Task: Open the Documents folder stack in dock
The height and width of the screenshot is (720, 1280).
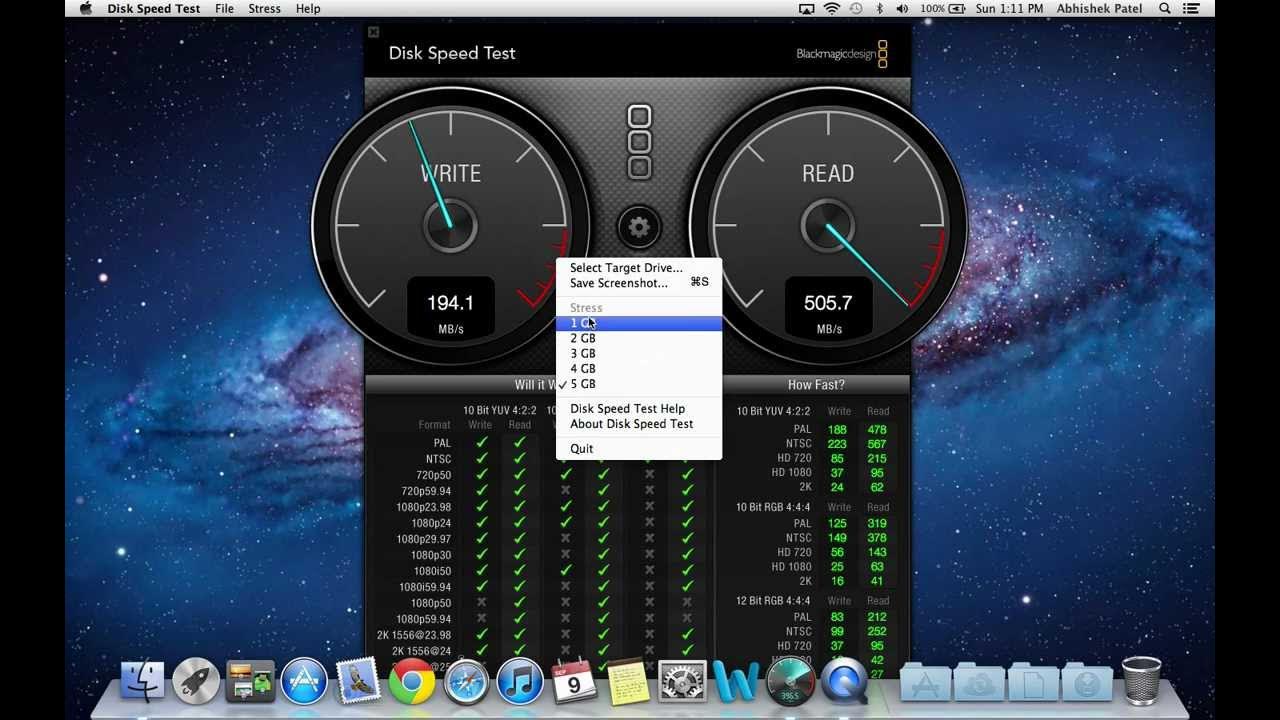Action: (x=1032, y=682)
